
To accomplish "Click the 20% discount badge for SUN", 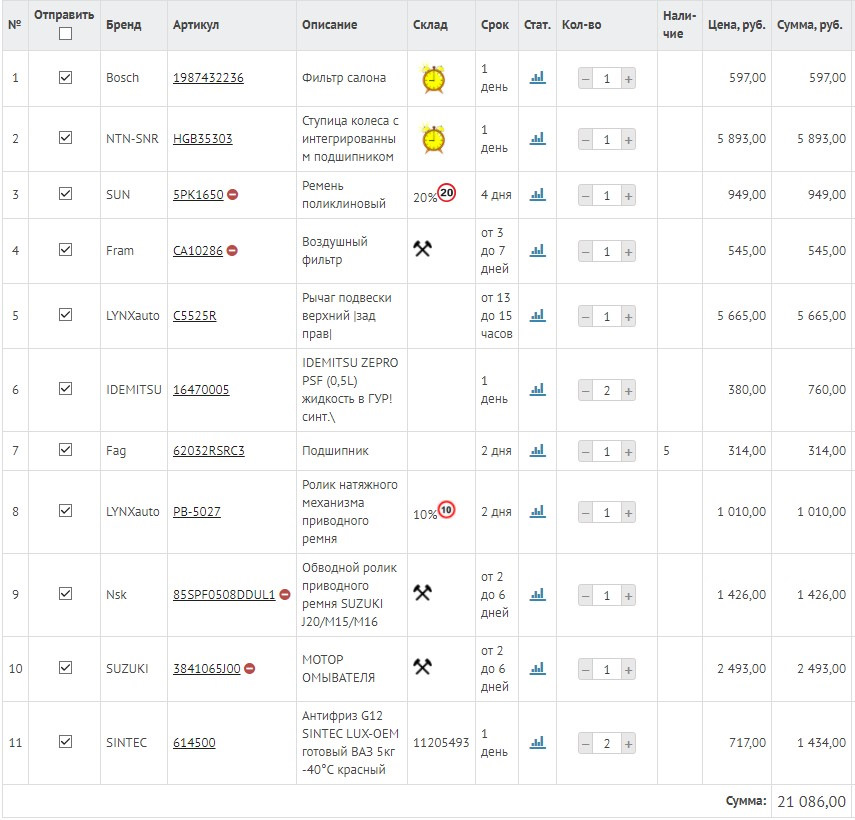I will tap(447, 192).
